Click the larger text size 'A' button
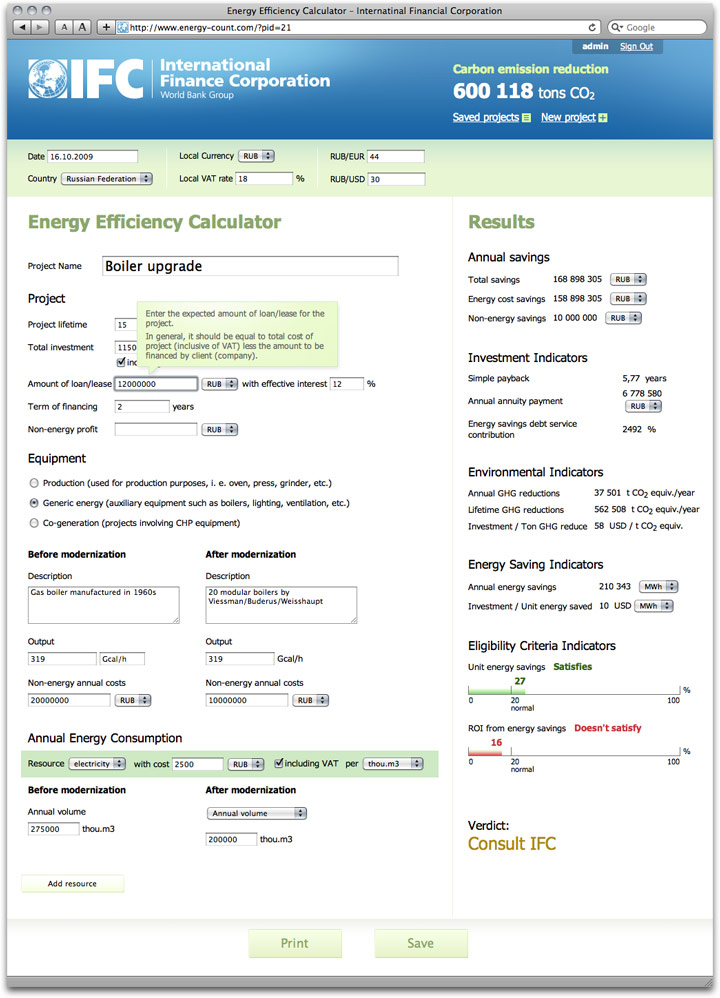Viewport: 720px width, 998px height. [x=83, y=27]
